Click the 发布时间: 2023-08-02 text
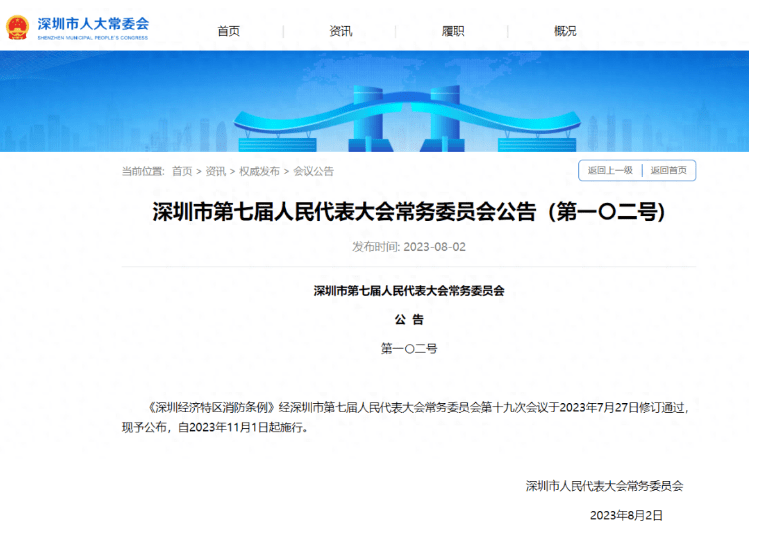Viewport: 770px width, 542px height. (409, 246)
